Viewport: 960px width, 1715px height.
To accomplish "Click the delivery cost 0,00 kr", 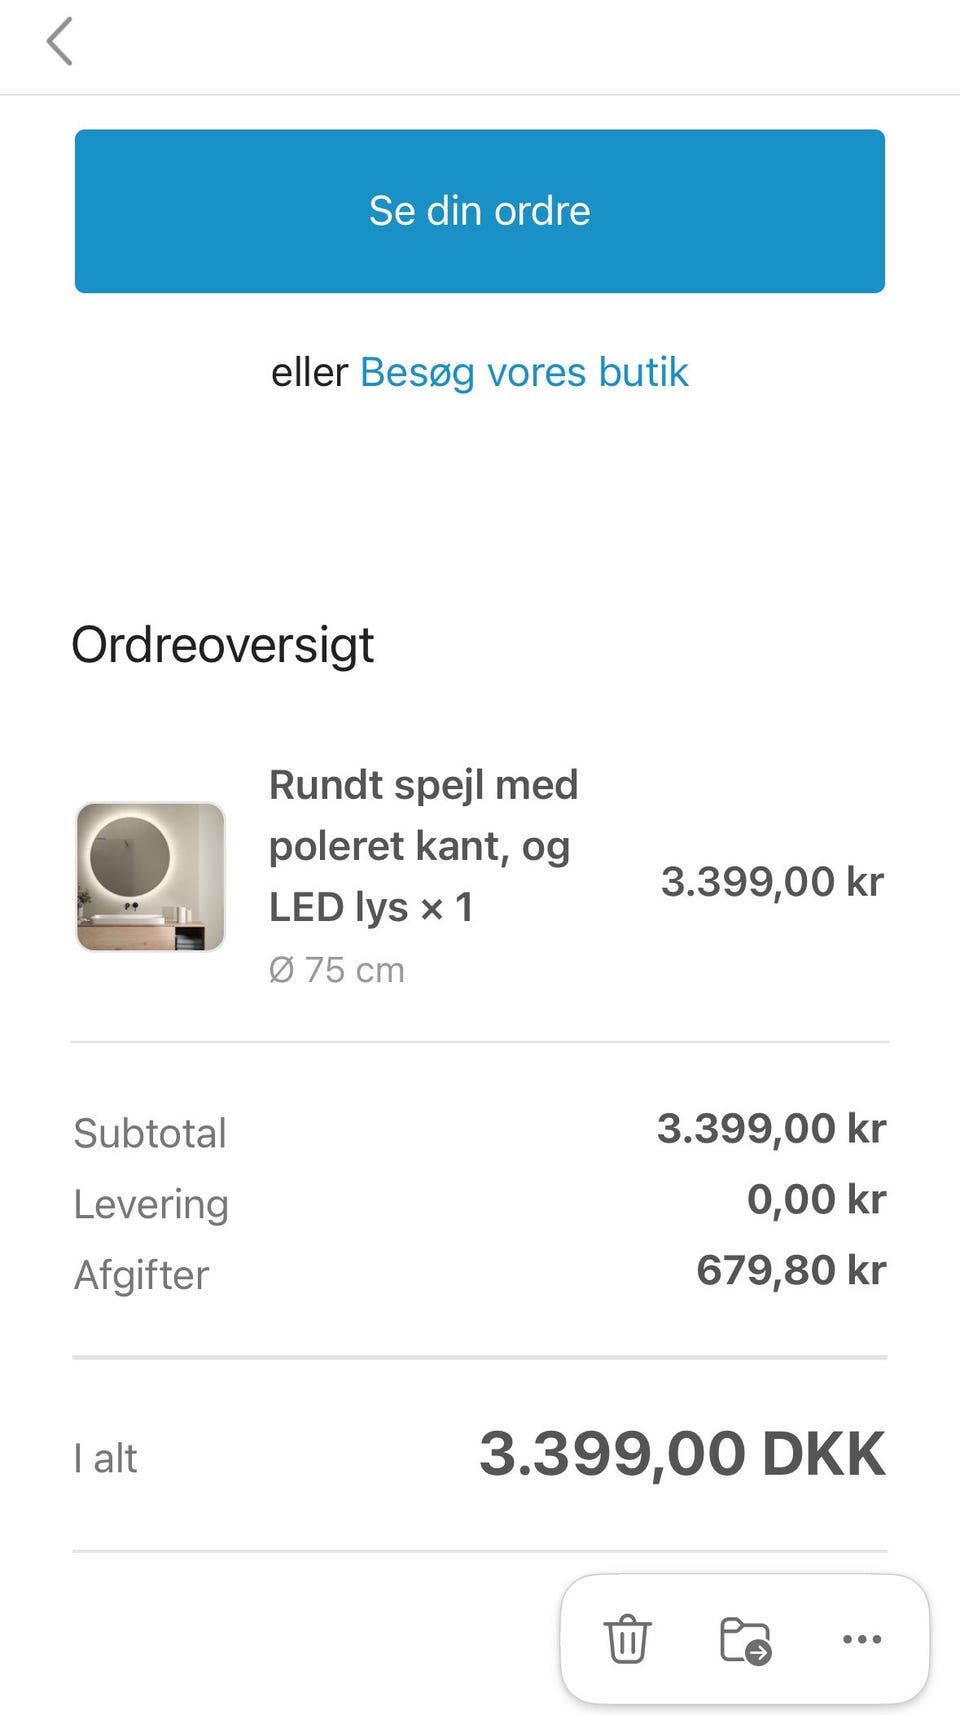I will point(816,1199).
